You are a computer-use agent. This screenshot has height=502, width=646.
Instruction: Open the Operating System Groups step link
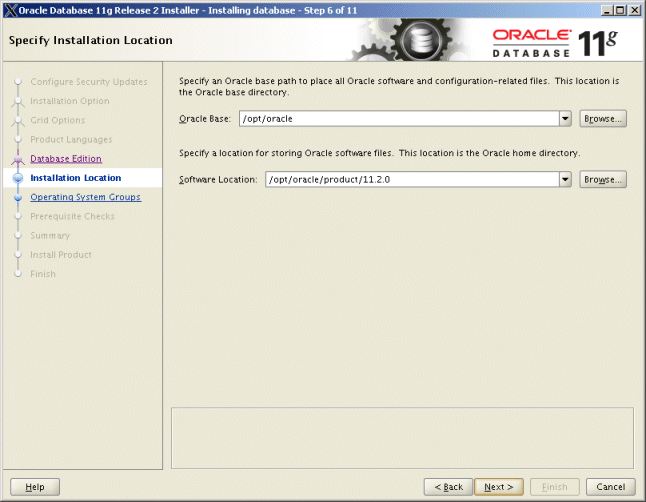tap(85, 197)
